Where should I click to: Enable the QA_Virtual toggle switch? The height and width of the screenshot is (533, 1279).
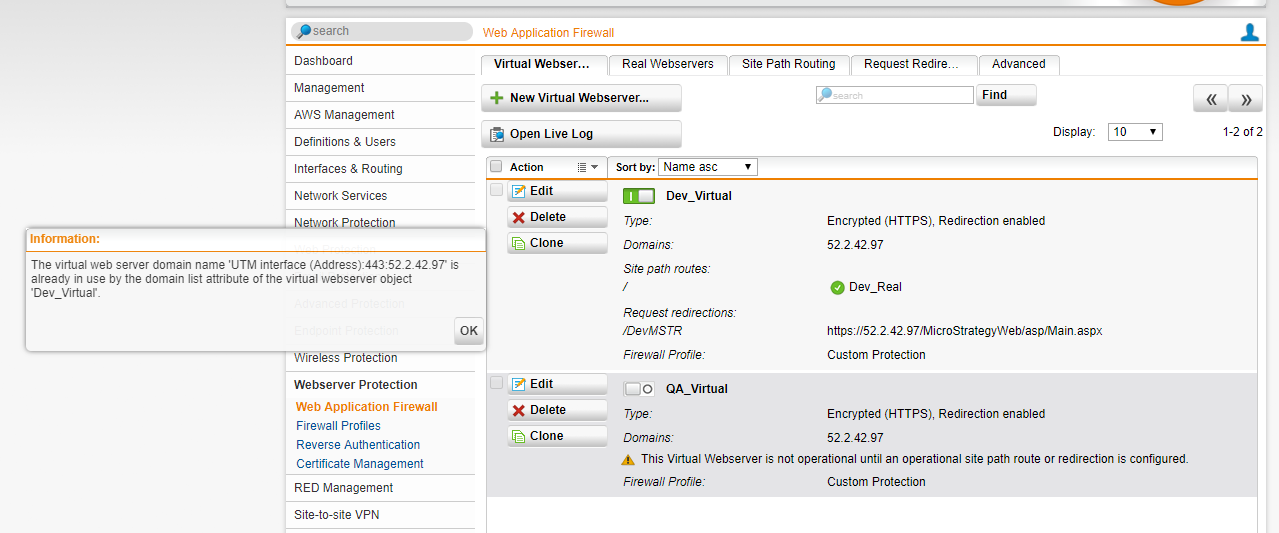pyautogui.click(x=639, y=389)
